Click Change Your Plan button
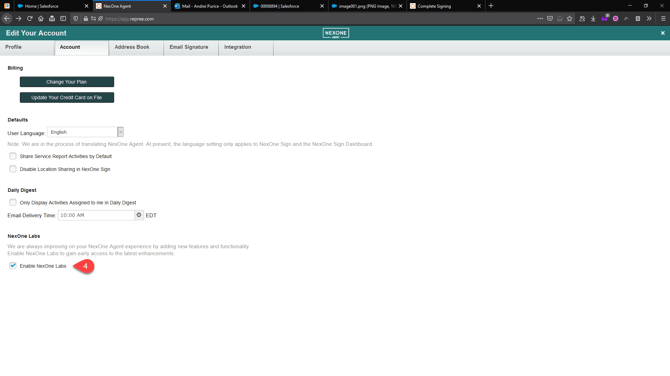 click(67, 82)
